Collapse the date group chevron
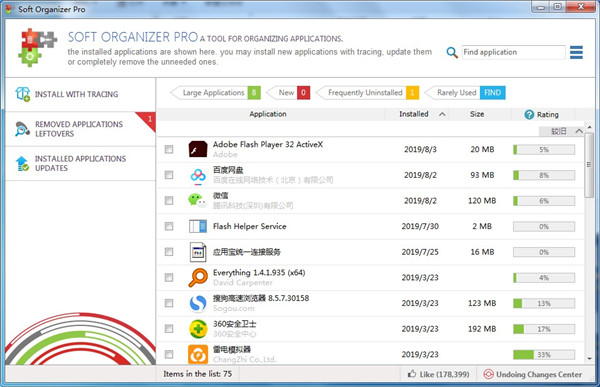600x387 pixels. [579, 131]
